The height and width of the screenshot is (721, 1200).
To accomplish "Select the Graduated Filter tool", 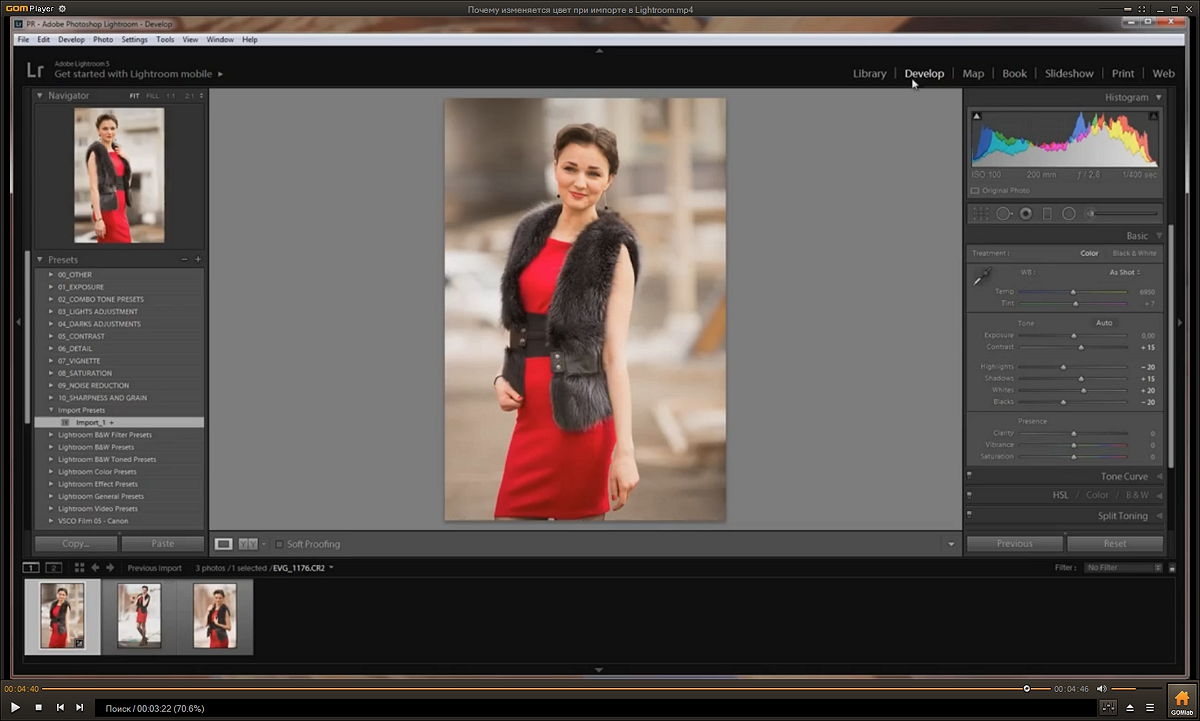I will [x=1047, y=213].
